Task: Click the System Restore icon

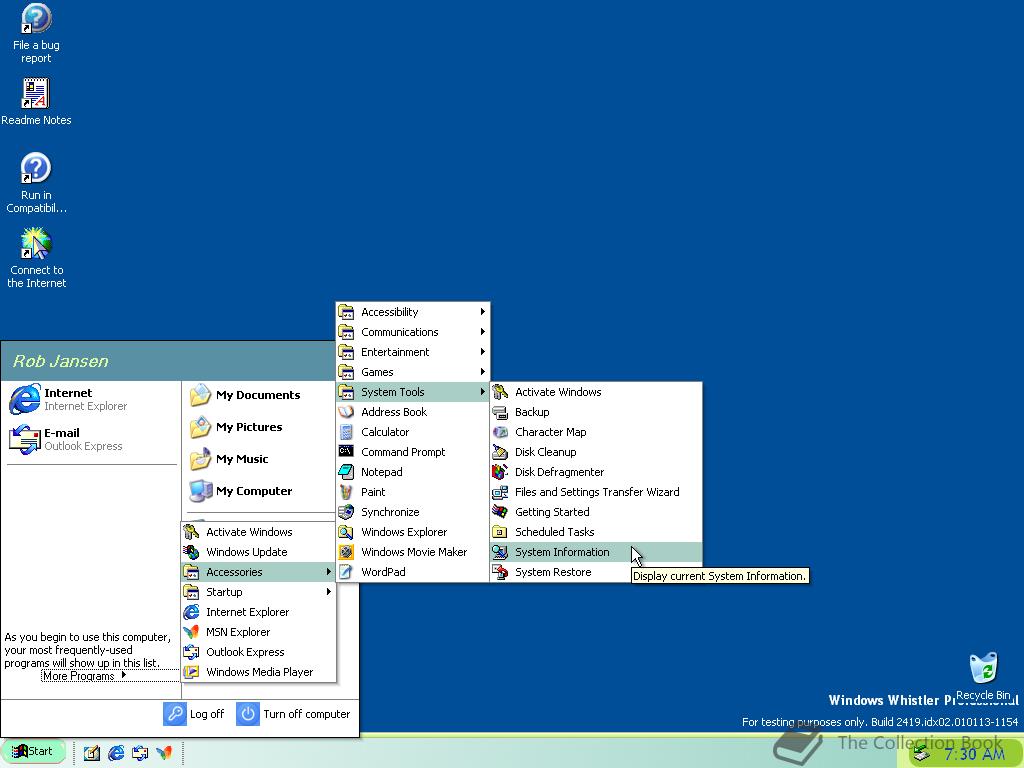Action: point(500,572)
